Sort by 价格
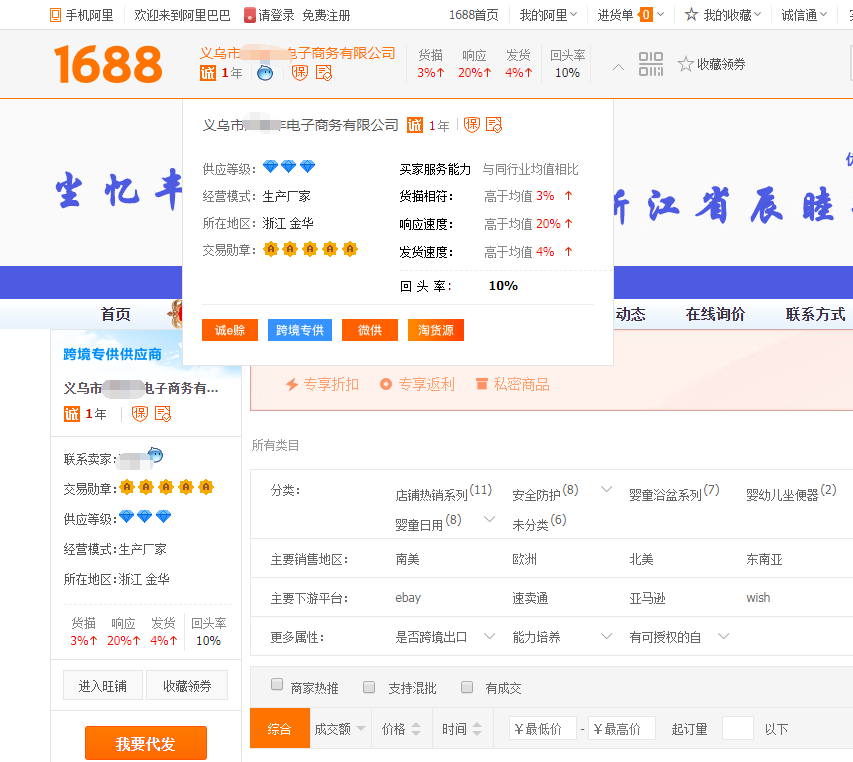The image size is (853, 762). pos(401,728)
